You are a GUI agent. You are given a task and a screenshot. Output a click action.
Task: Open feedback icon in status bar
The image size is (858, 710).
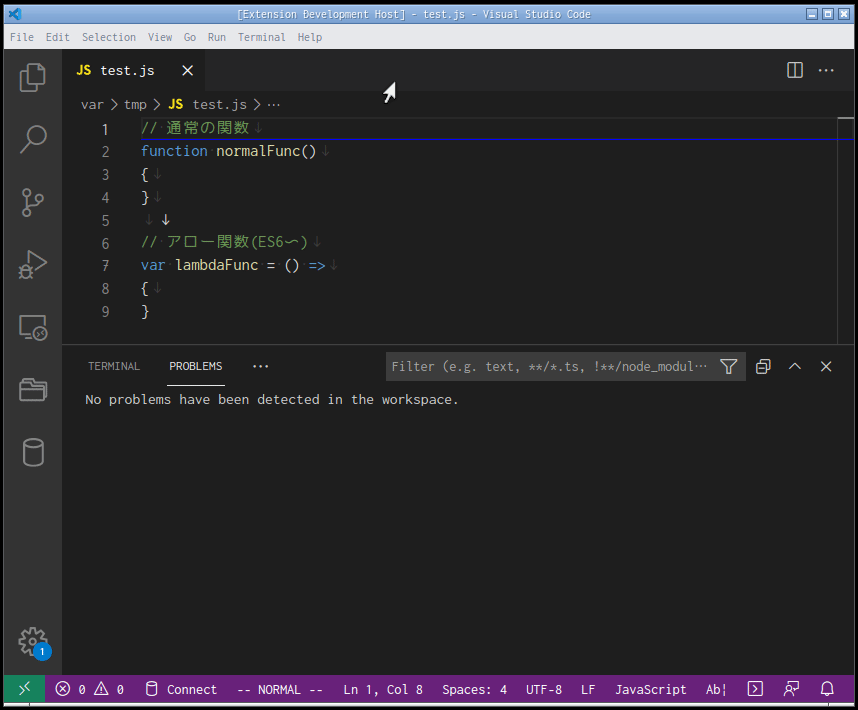click(x=791, y=689)
